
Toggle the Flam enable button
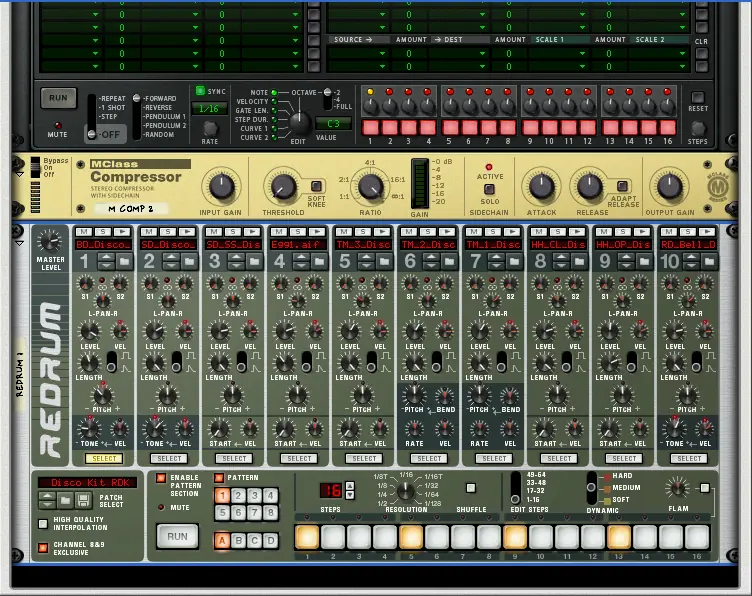pyautogui.click(x=705, y=488)
